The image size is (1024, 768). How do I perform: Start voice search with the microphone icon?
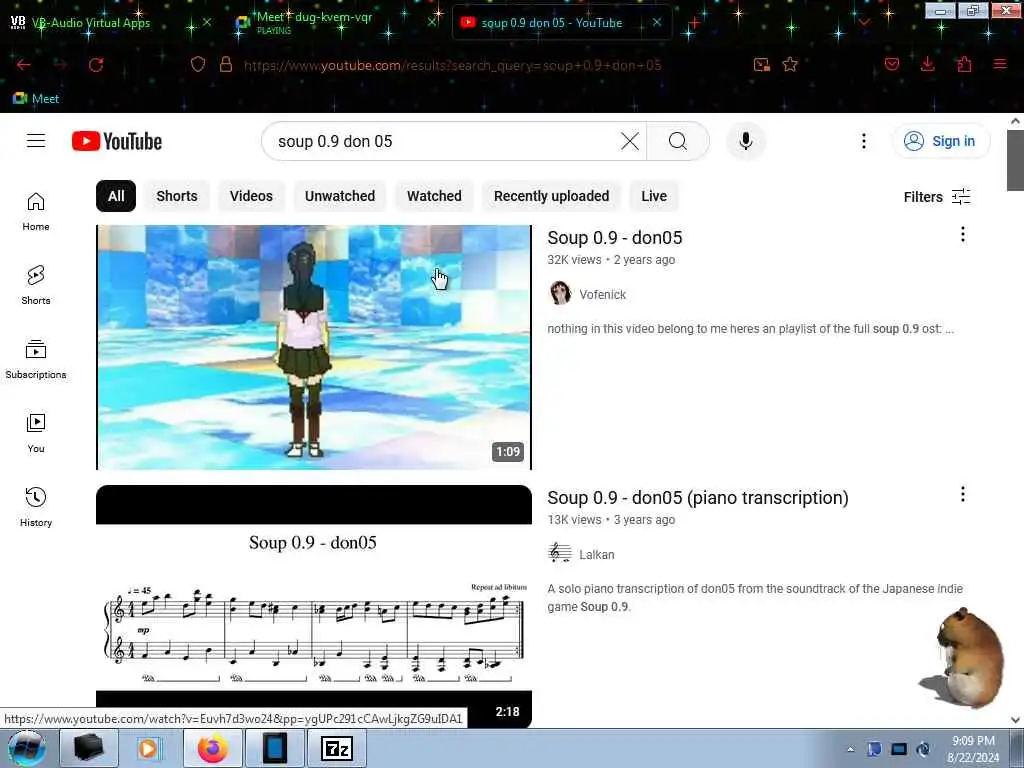pyautogui.click(x=746, y=141)
